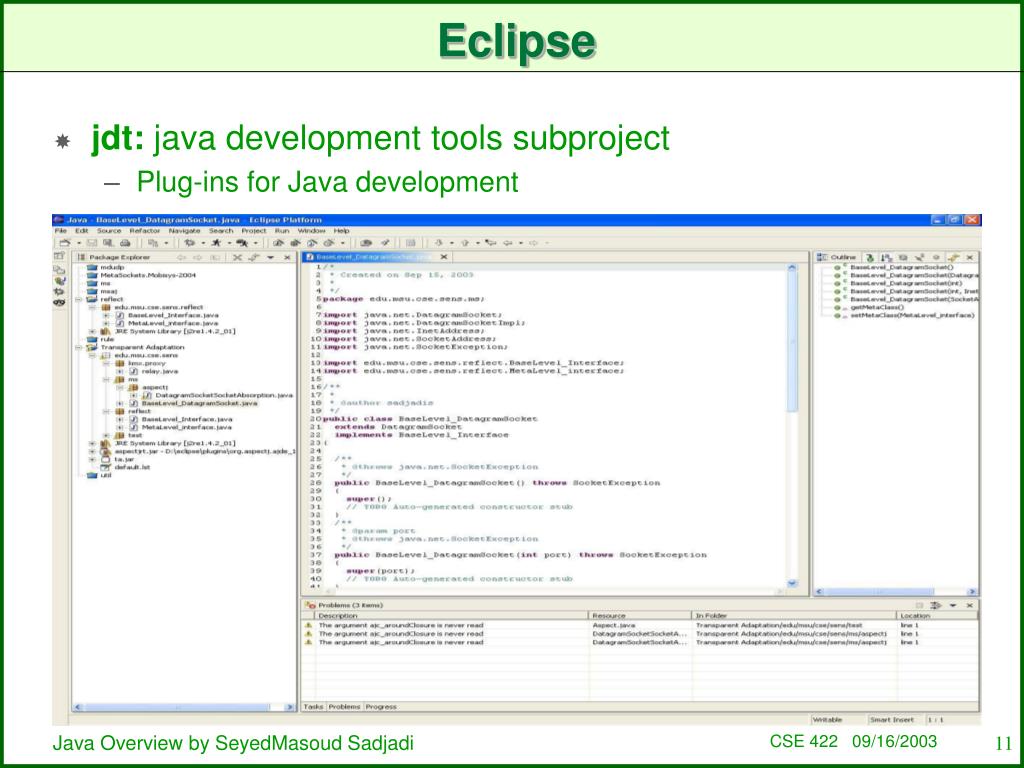The width and height of the screenshot is (1024, 768).
Task: Open the New wizard dropdown arrow
Action: (x=78, y=243)
